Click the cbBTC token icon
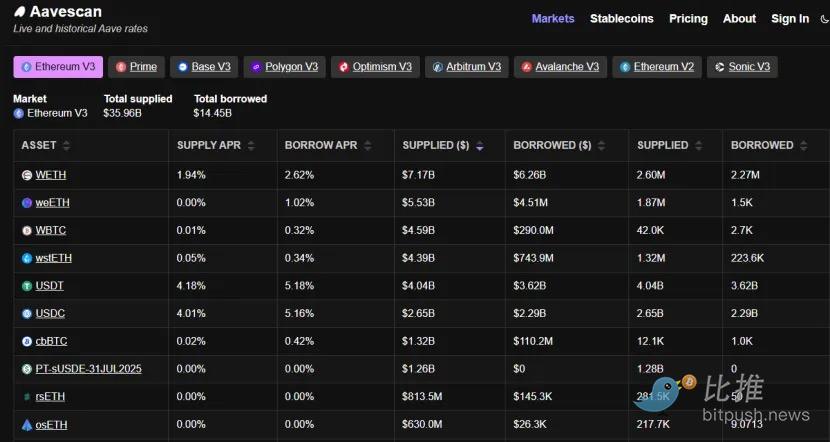 click(27, 341)
